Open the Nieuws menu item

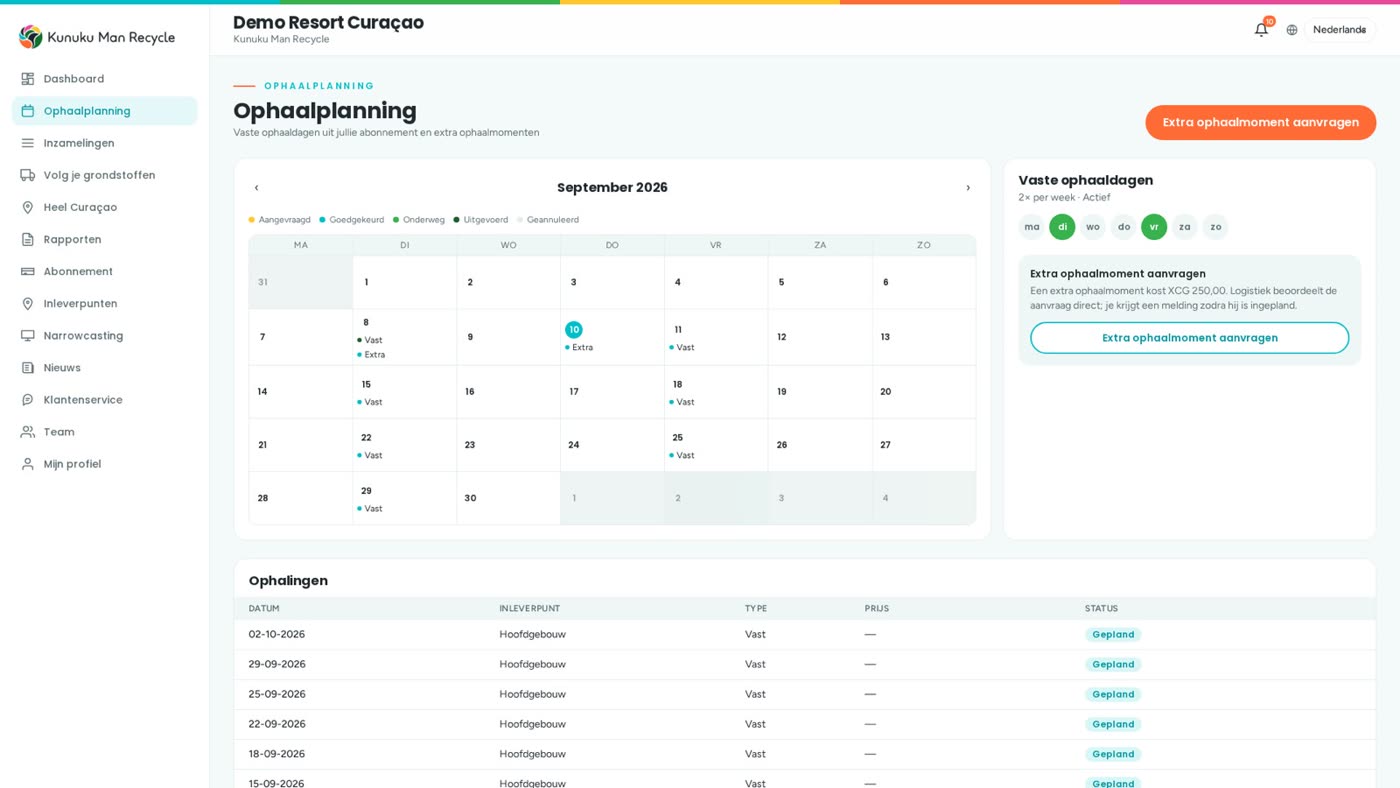(x=104, y=367)
